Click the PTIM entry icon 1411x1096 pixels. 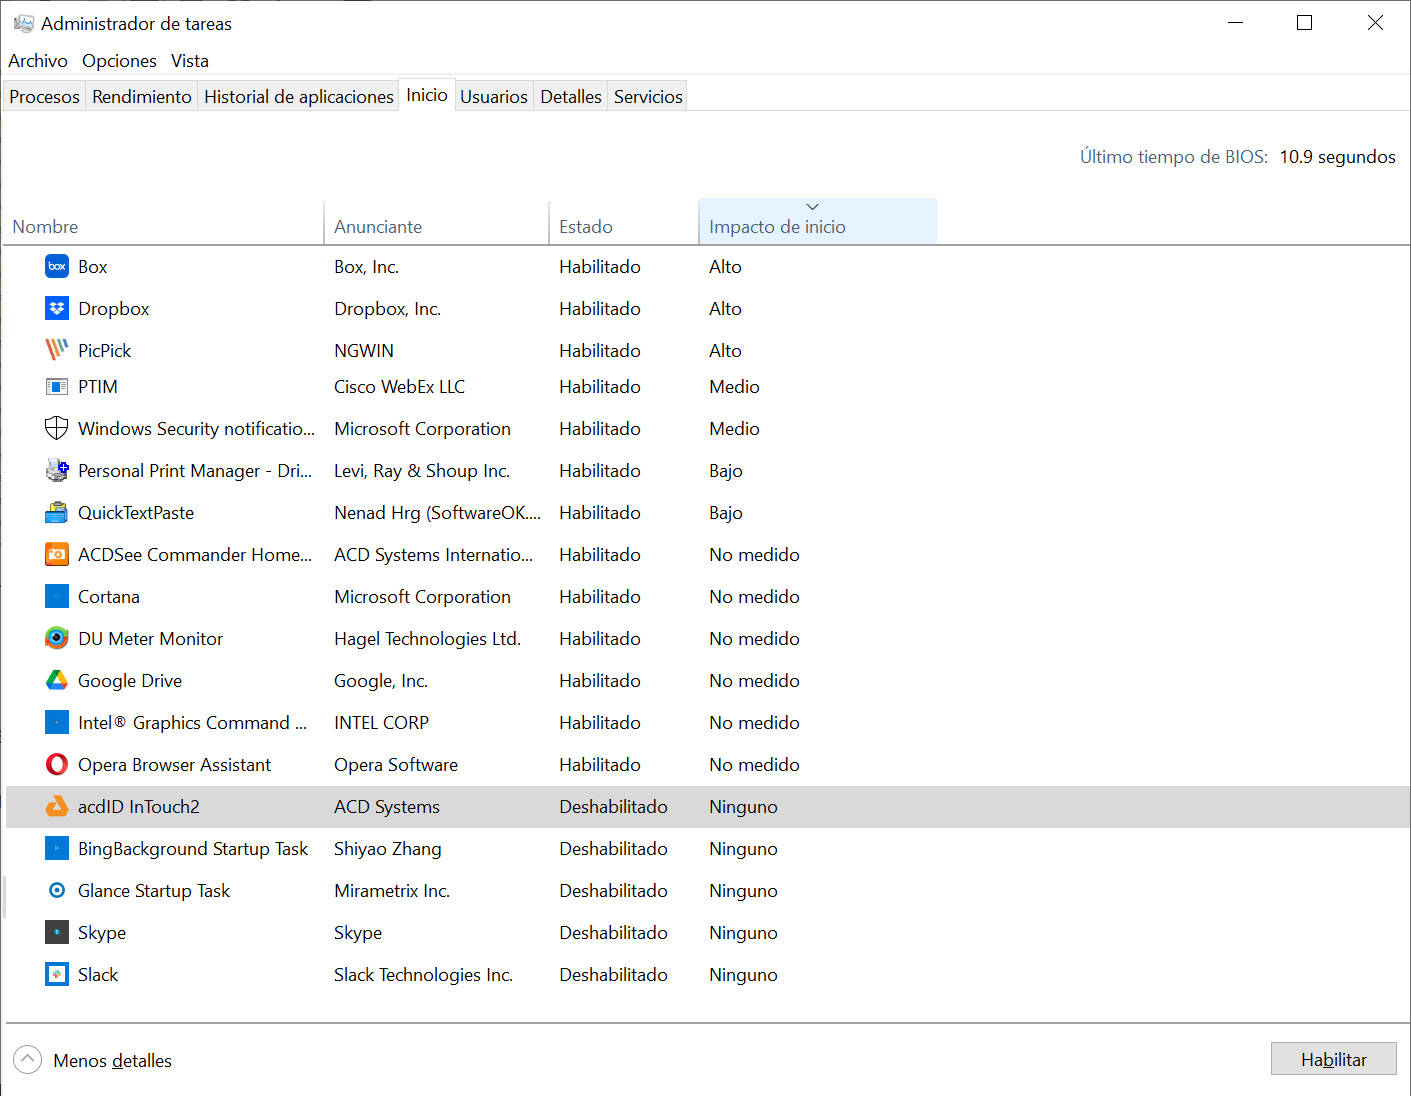pos(57,386)
